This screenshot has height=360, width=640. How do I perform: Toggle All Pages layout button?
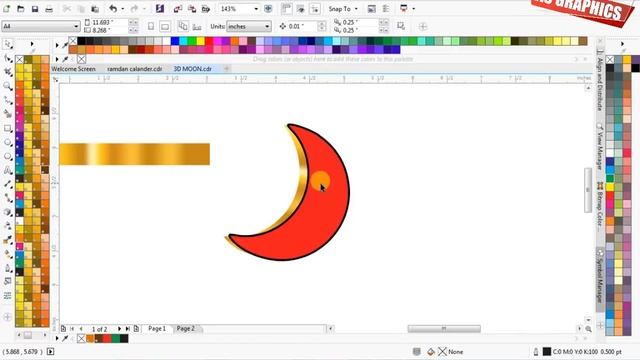pos(183,27)
